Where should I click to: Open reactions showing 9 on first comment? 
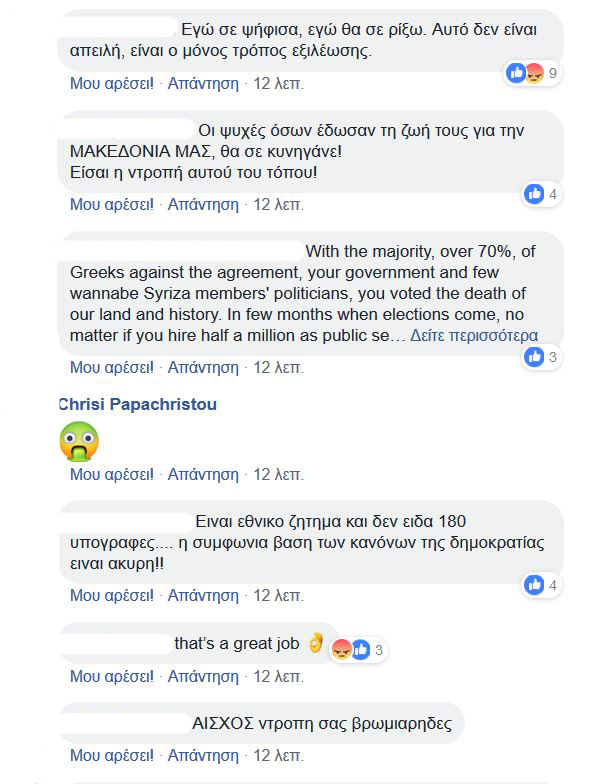[532, 74]
